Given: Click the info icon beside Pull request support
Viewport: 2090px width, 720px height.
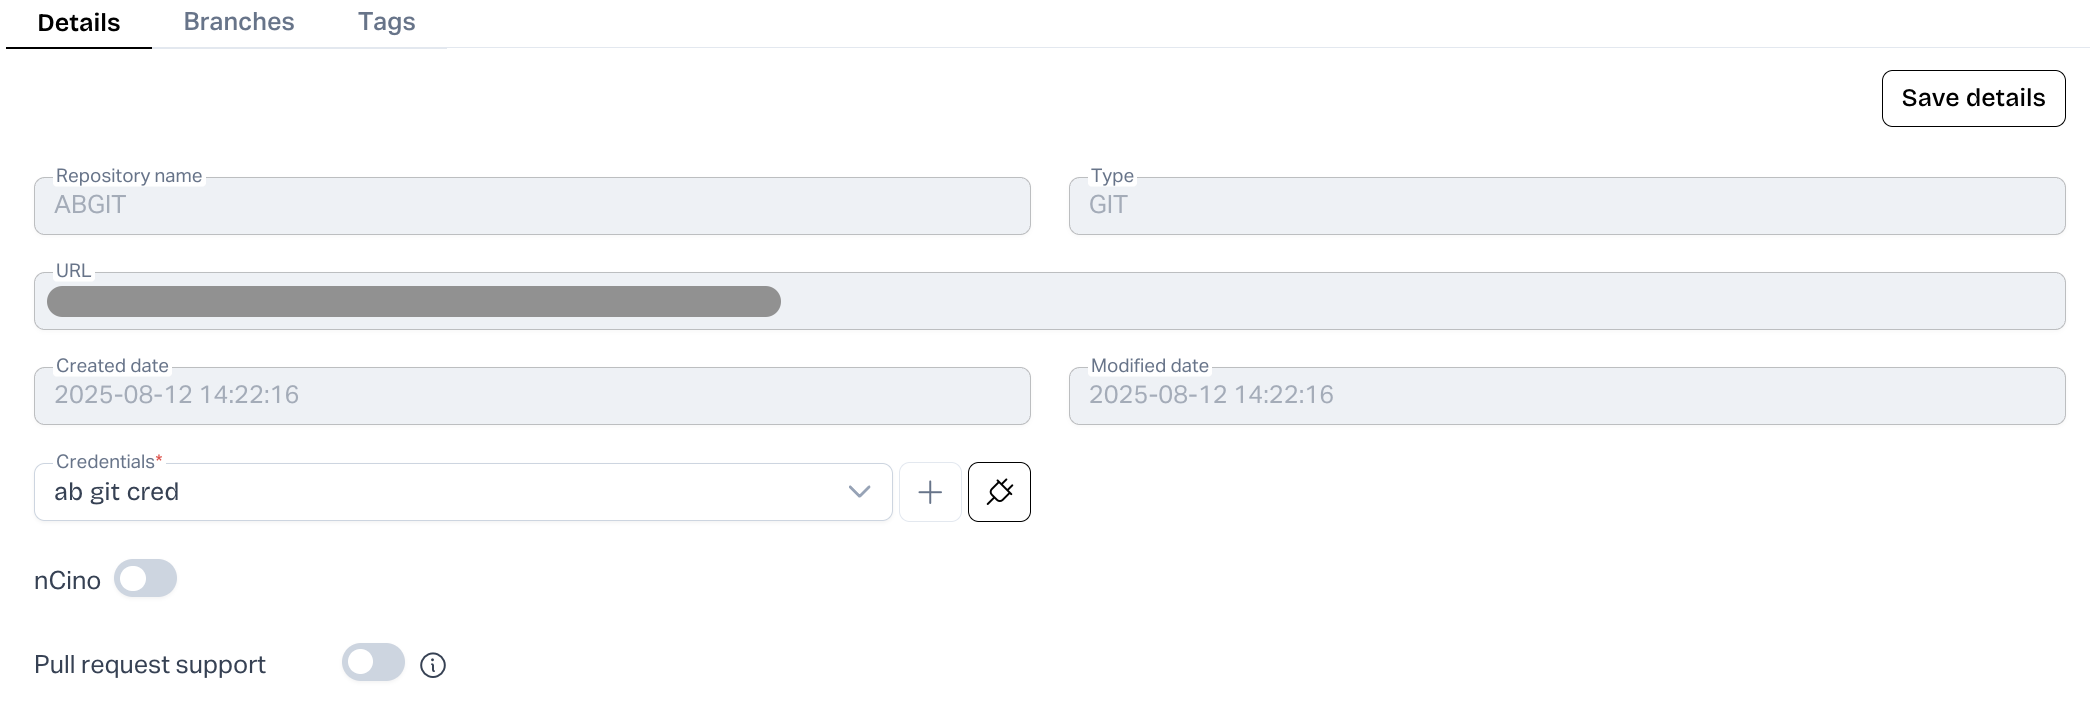Looking at the screenshot, I should (433, 665).
